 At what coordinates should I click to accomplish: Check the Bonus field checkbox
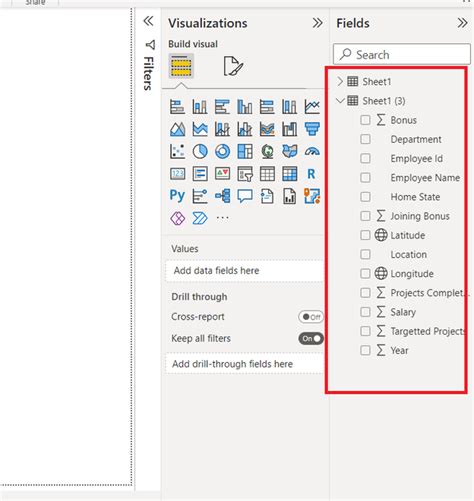tap(365, 120)
